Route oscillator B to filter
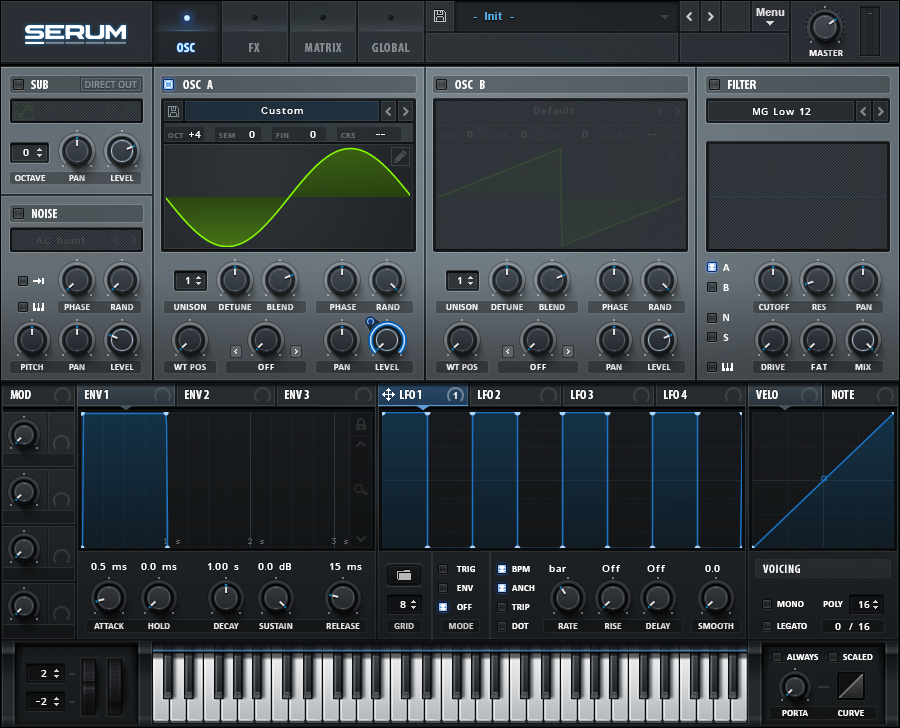This screenshot has width=900, height=728. [712, 287]
